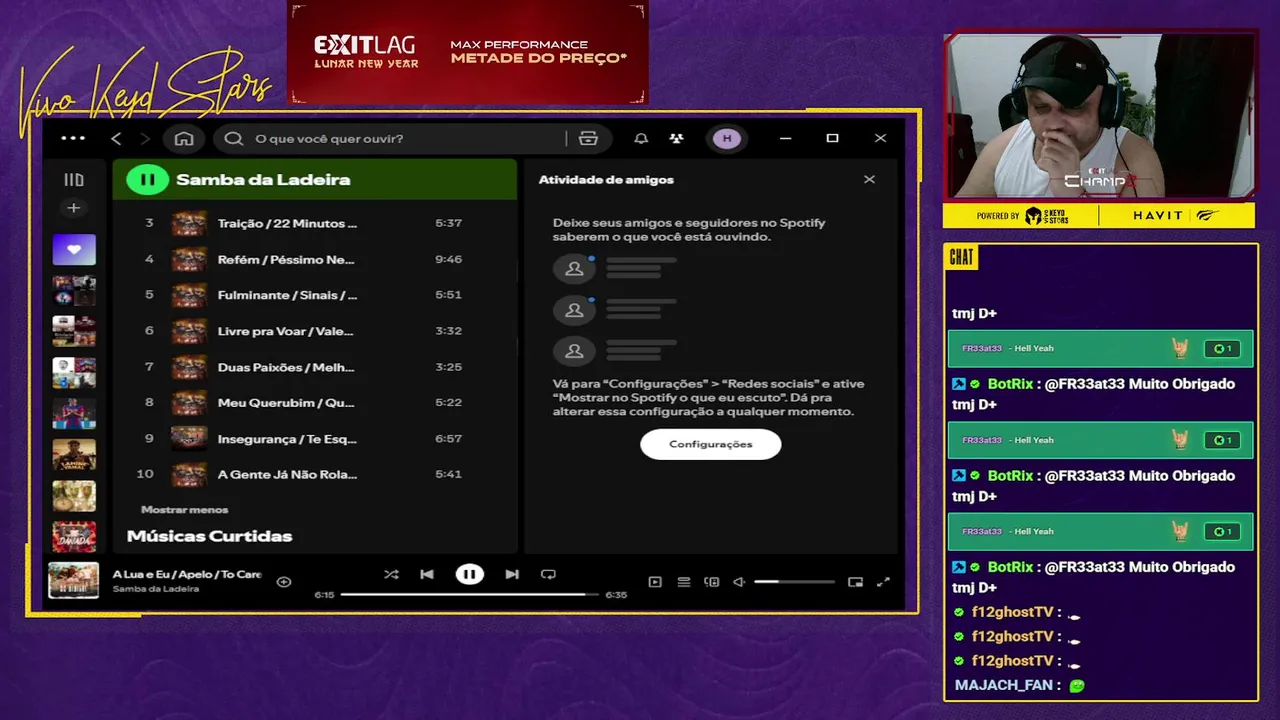The width and height of the screenshot is (1280, 720).
Task: Open connect to a device icon
Action: click(x=712, y=582)
